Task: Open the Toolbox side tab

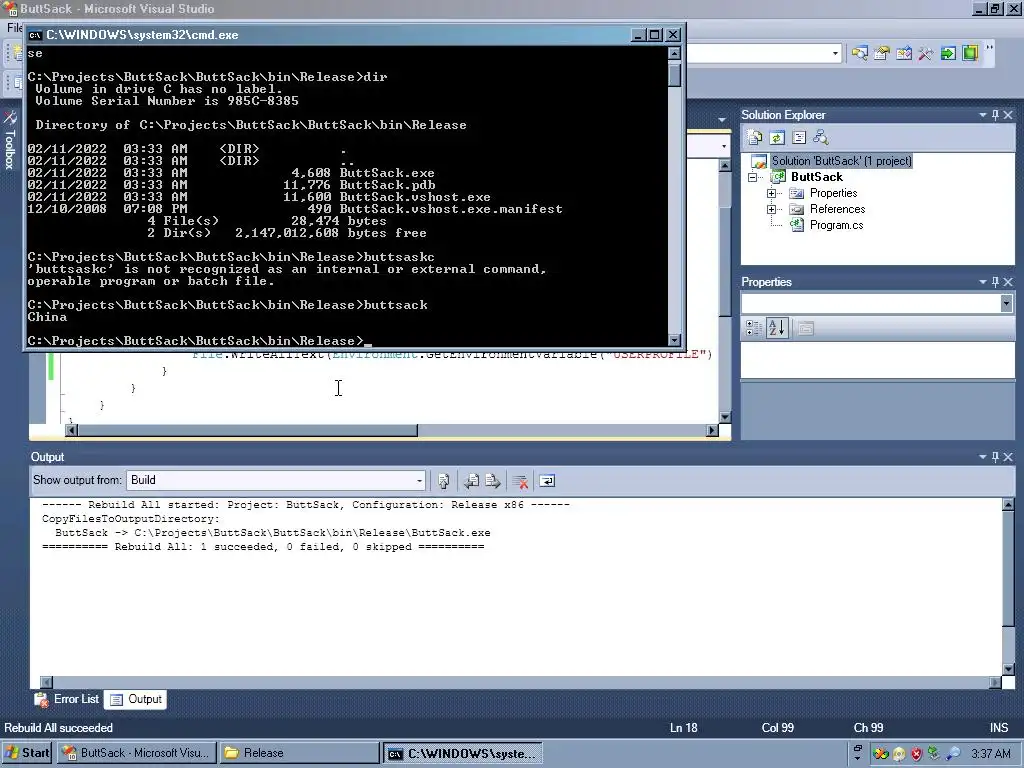Action: pos(10,141)
